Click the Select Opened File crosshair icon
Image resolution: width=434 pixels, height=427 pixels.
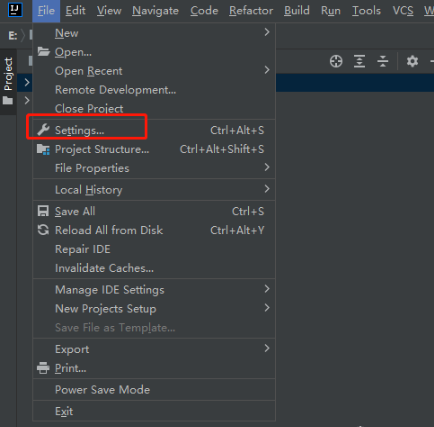click(336, 61)
